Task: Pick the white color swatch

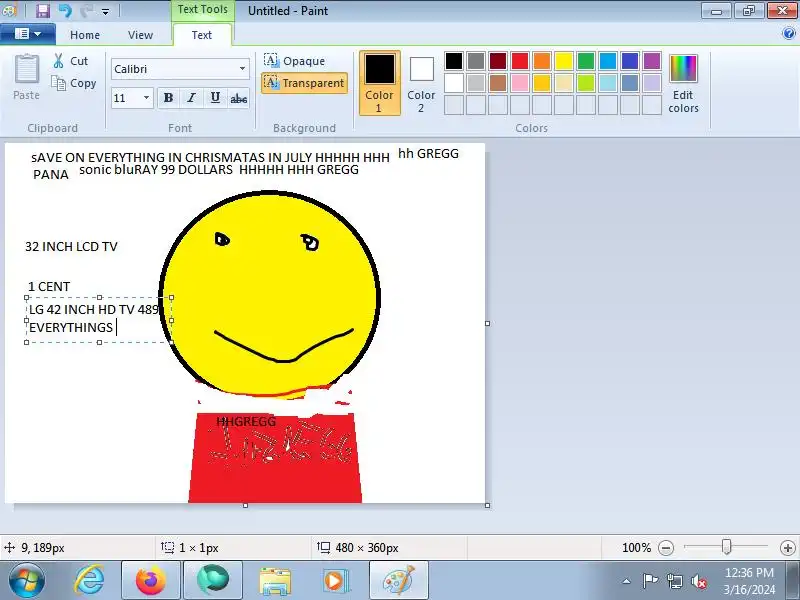Action: [454, 83]
